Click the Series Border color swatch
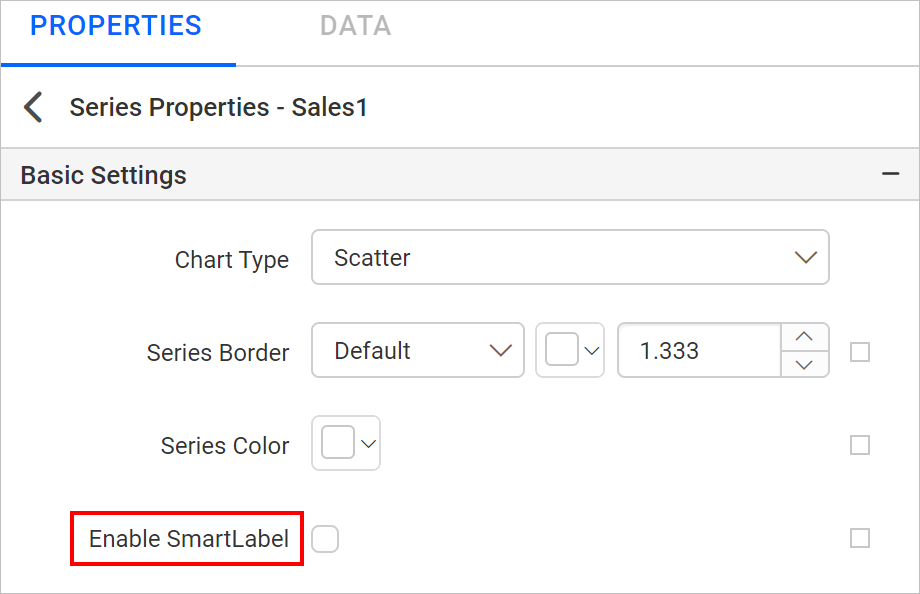920x594 pixels. pos(562,350)
